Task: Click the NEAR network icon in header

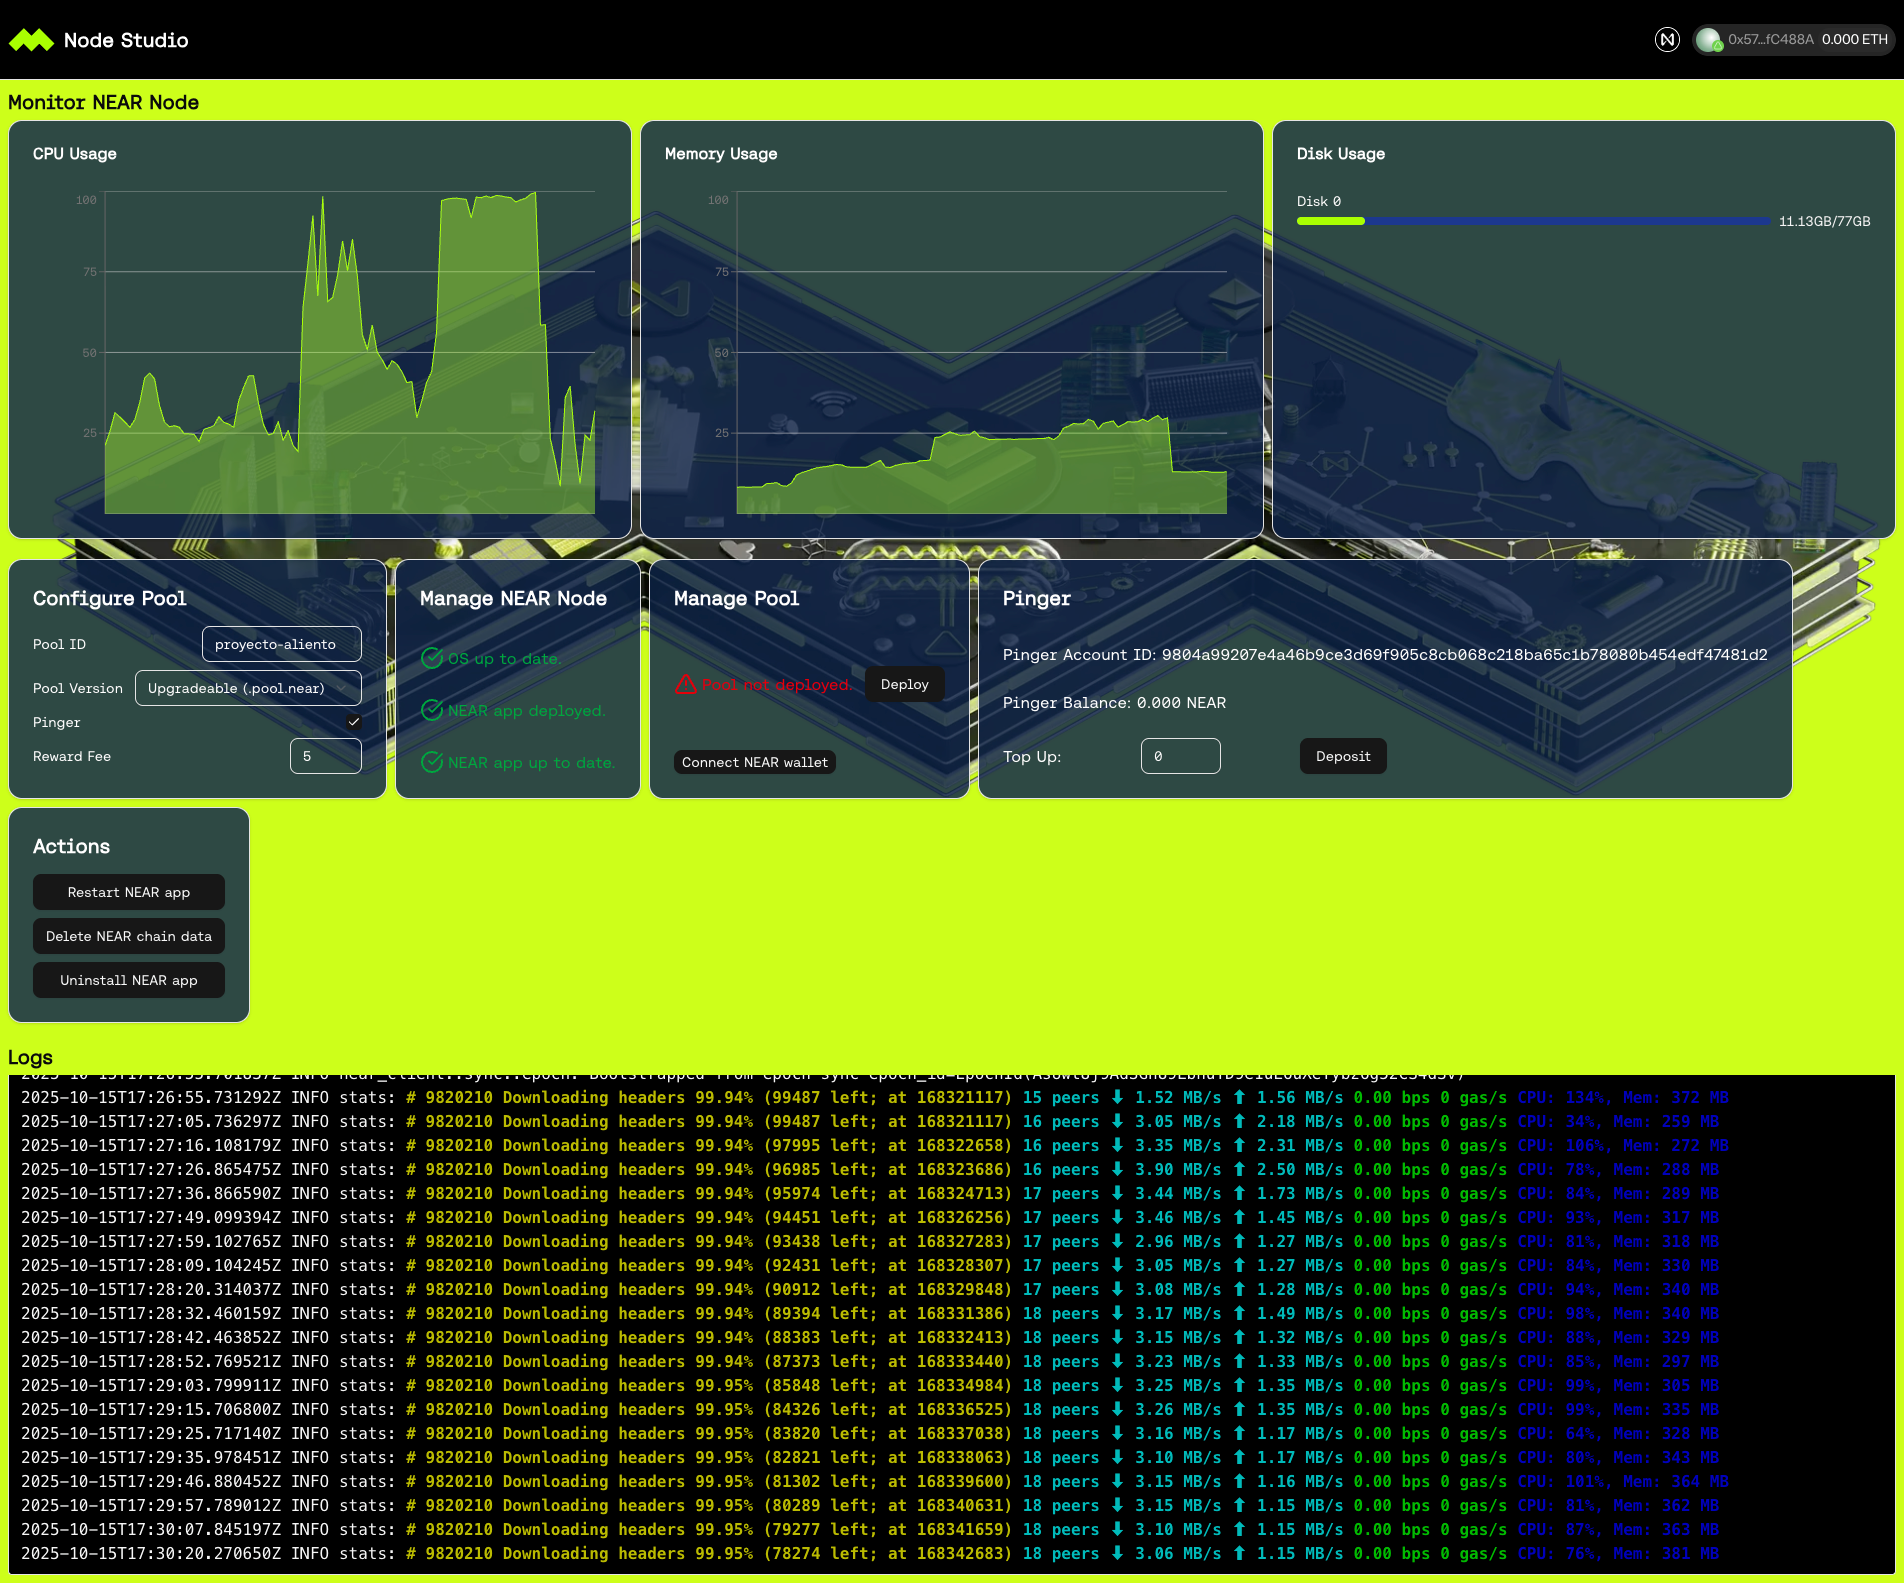Action: pos(1666,40)
